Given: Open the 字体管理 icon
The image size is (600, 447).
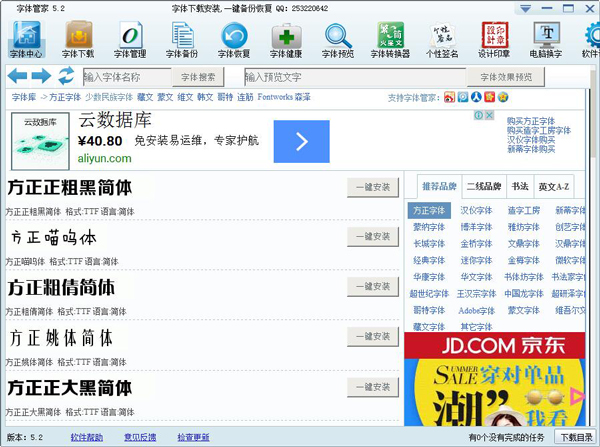Looking at the screenshot, I should pos(130,39).
